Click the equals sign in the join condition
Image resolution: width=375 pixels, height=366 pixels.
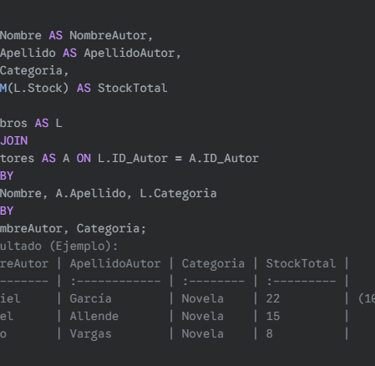(178, 158)
